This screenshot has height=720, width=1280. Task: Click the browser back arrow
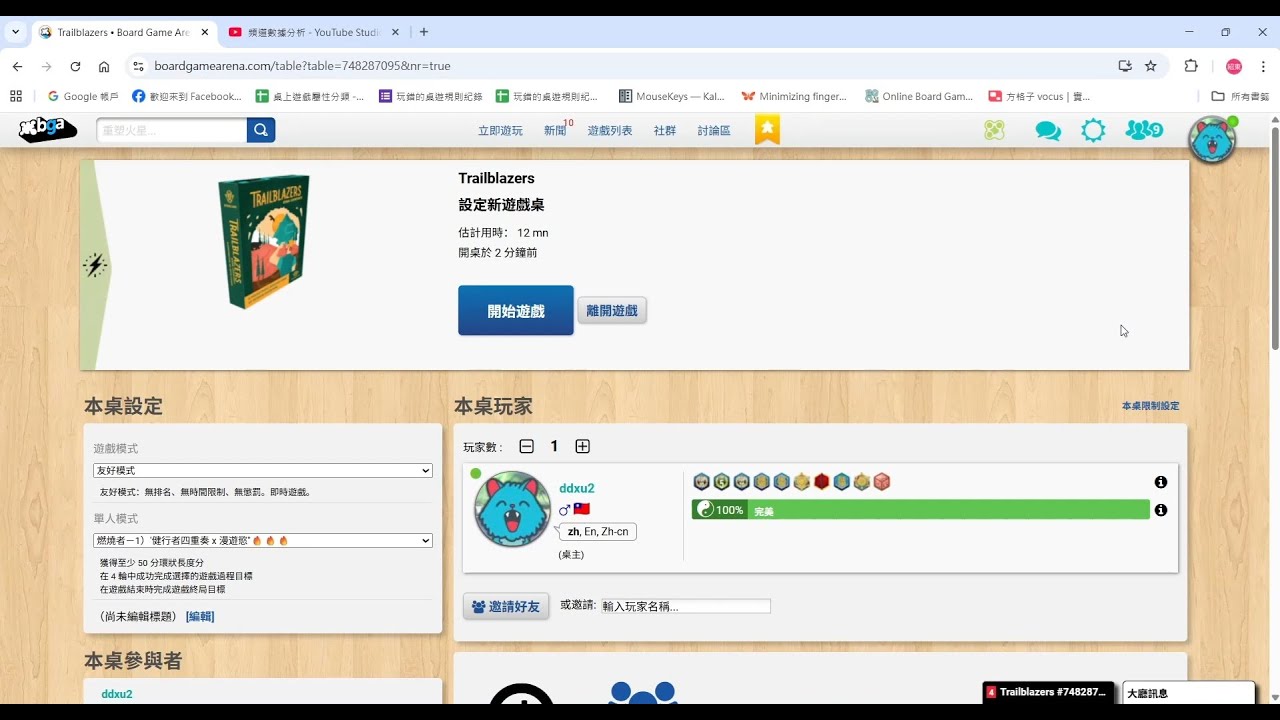(x=17, y=66)
